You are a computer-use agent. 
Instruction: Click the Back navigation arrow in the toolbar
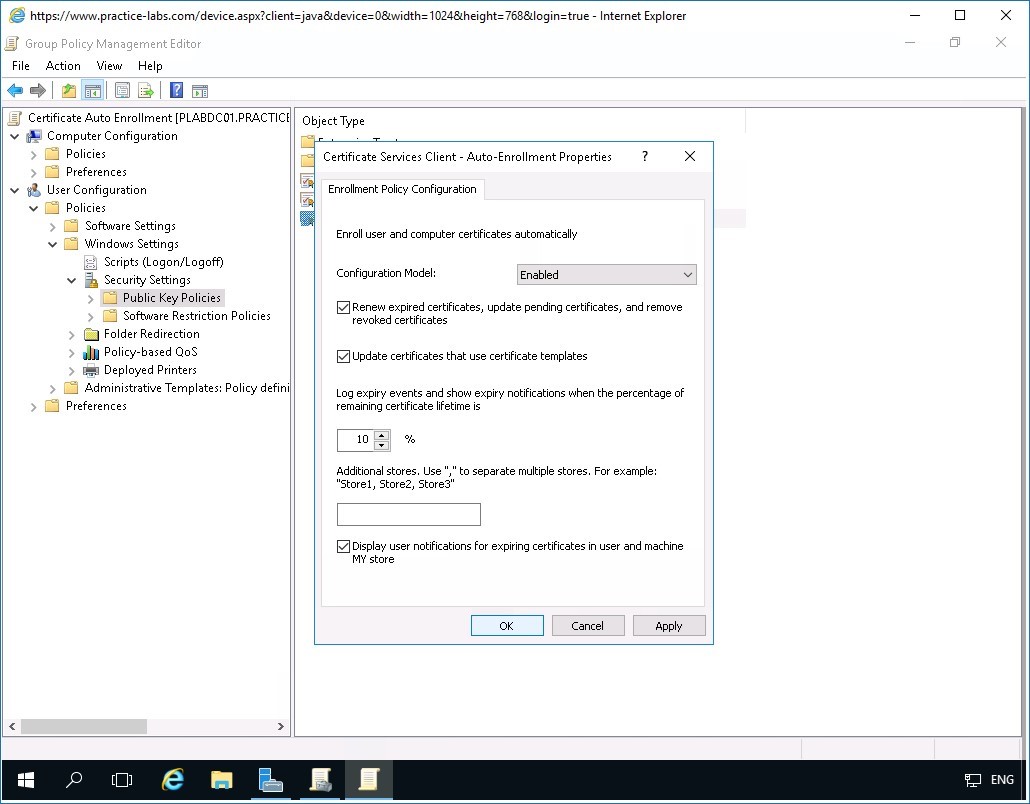click(14, 90)
